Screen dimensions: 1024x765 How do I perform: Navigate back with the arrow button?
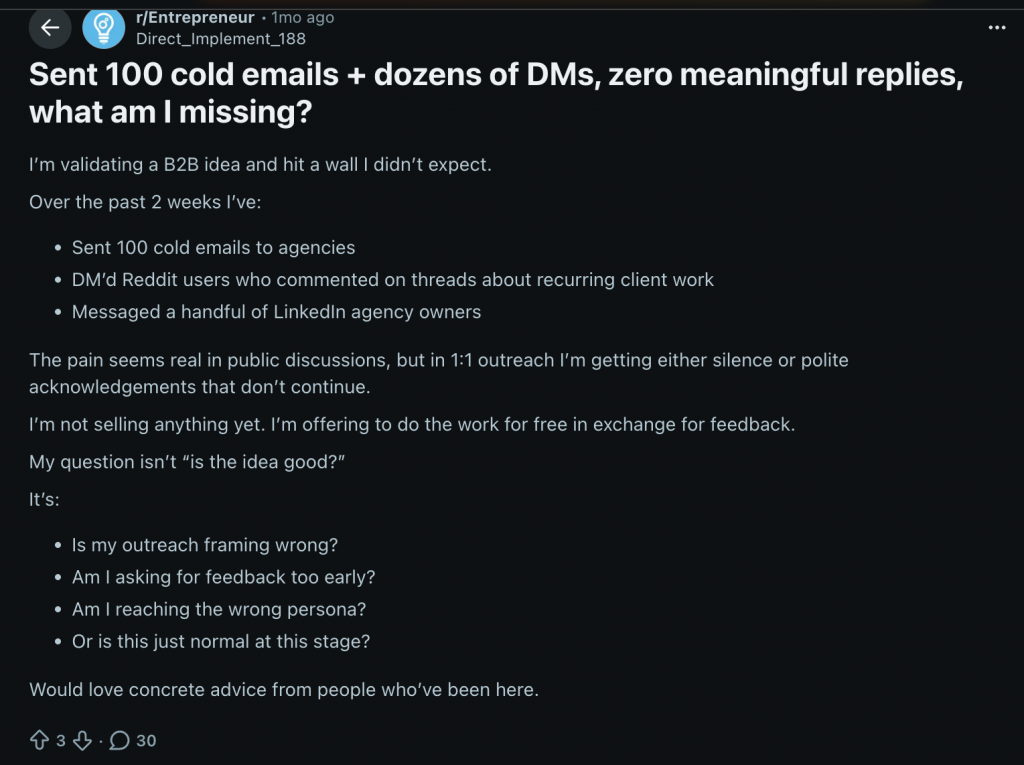click(50, 28)
